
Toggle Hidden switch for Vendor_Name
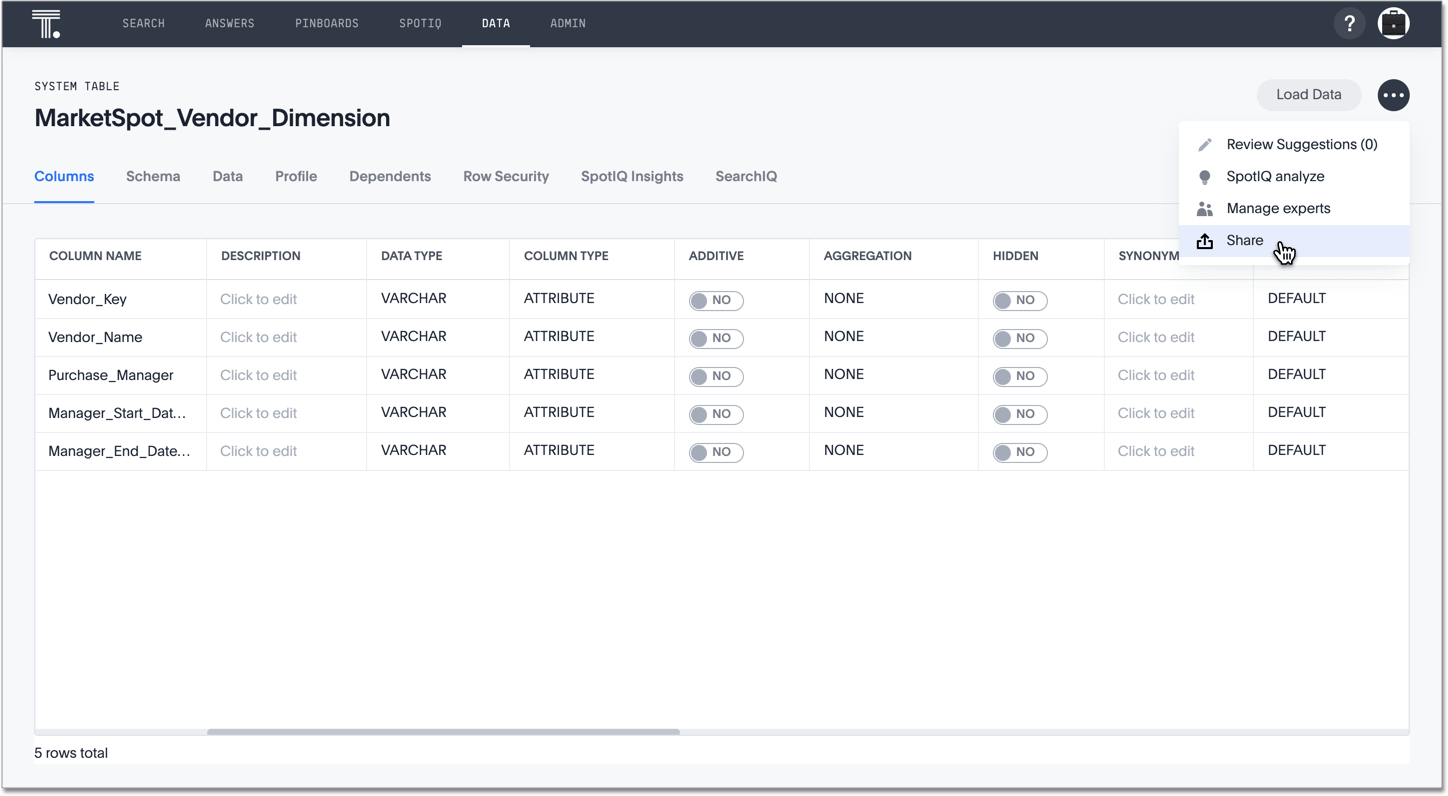click(1019, 338)
